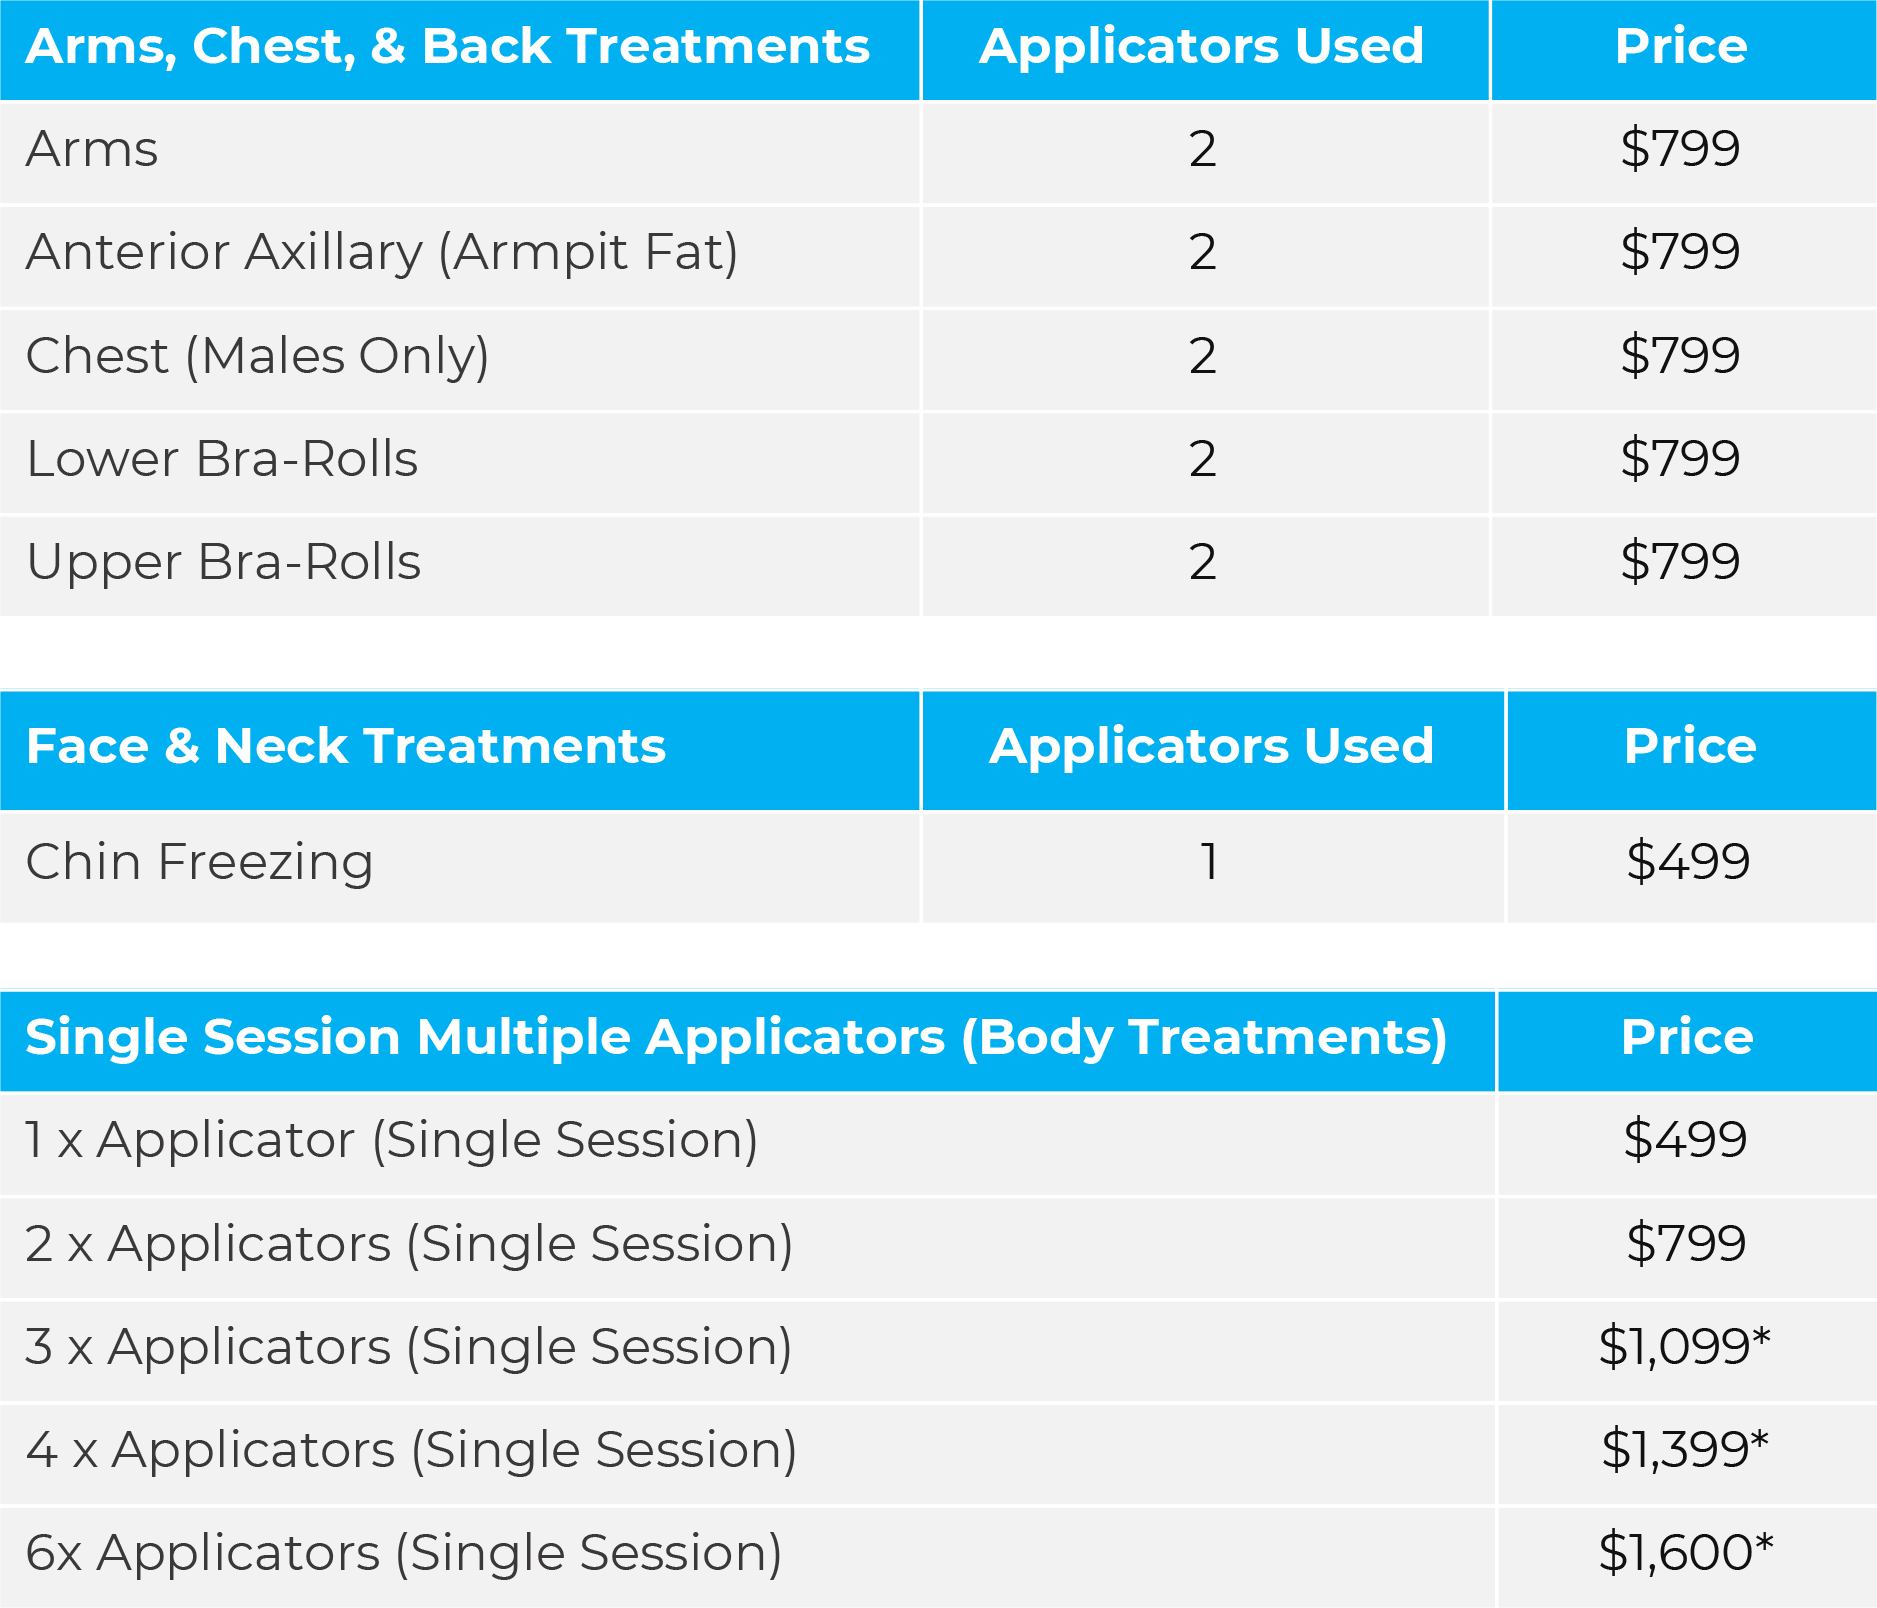Select the Upper Bra-Rolls row
The height and width of the screenshot is (1608, 1877).
pyautogui.click(x=938, y=565)
